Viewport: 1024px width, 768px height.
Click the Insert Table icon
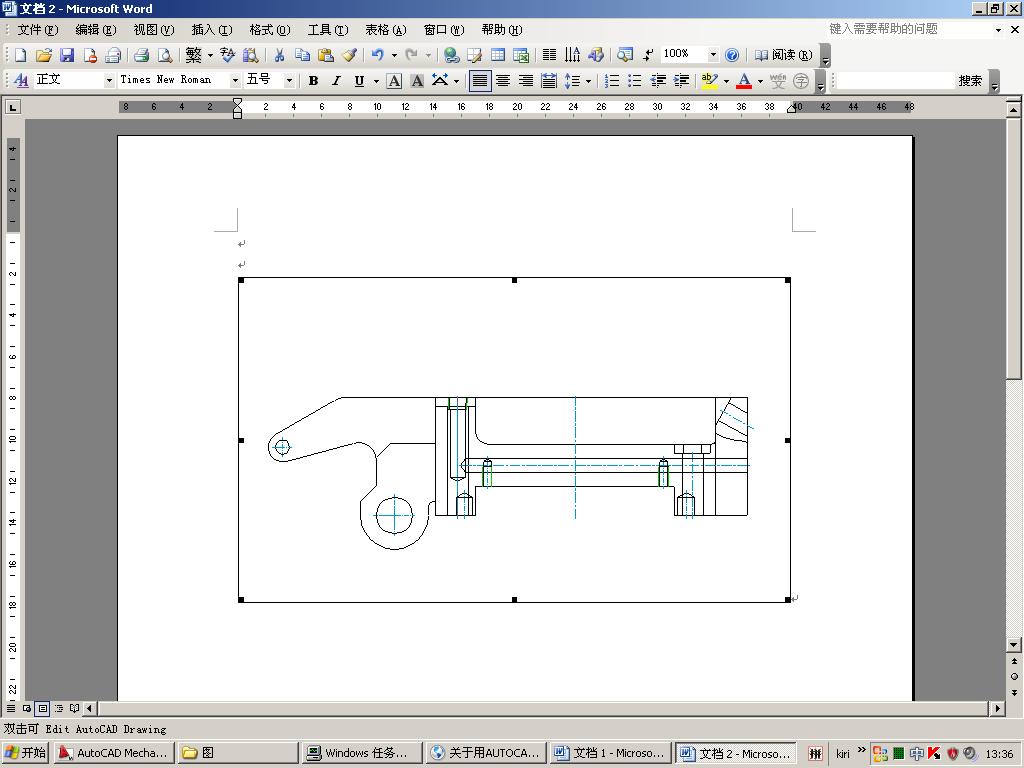click(x=497, y=56)
